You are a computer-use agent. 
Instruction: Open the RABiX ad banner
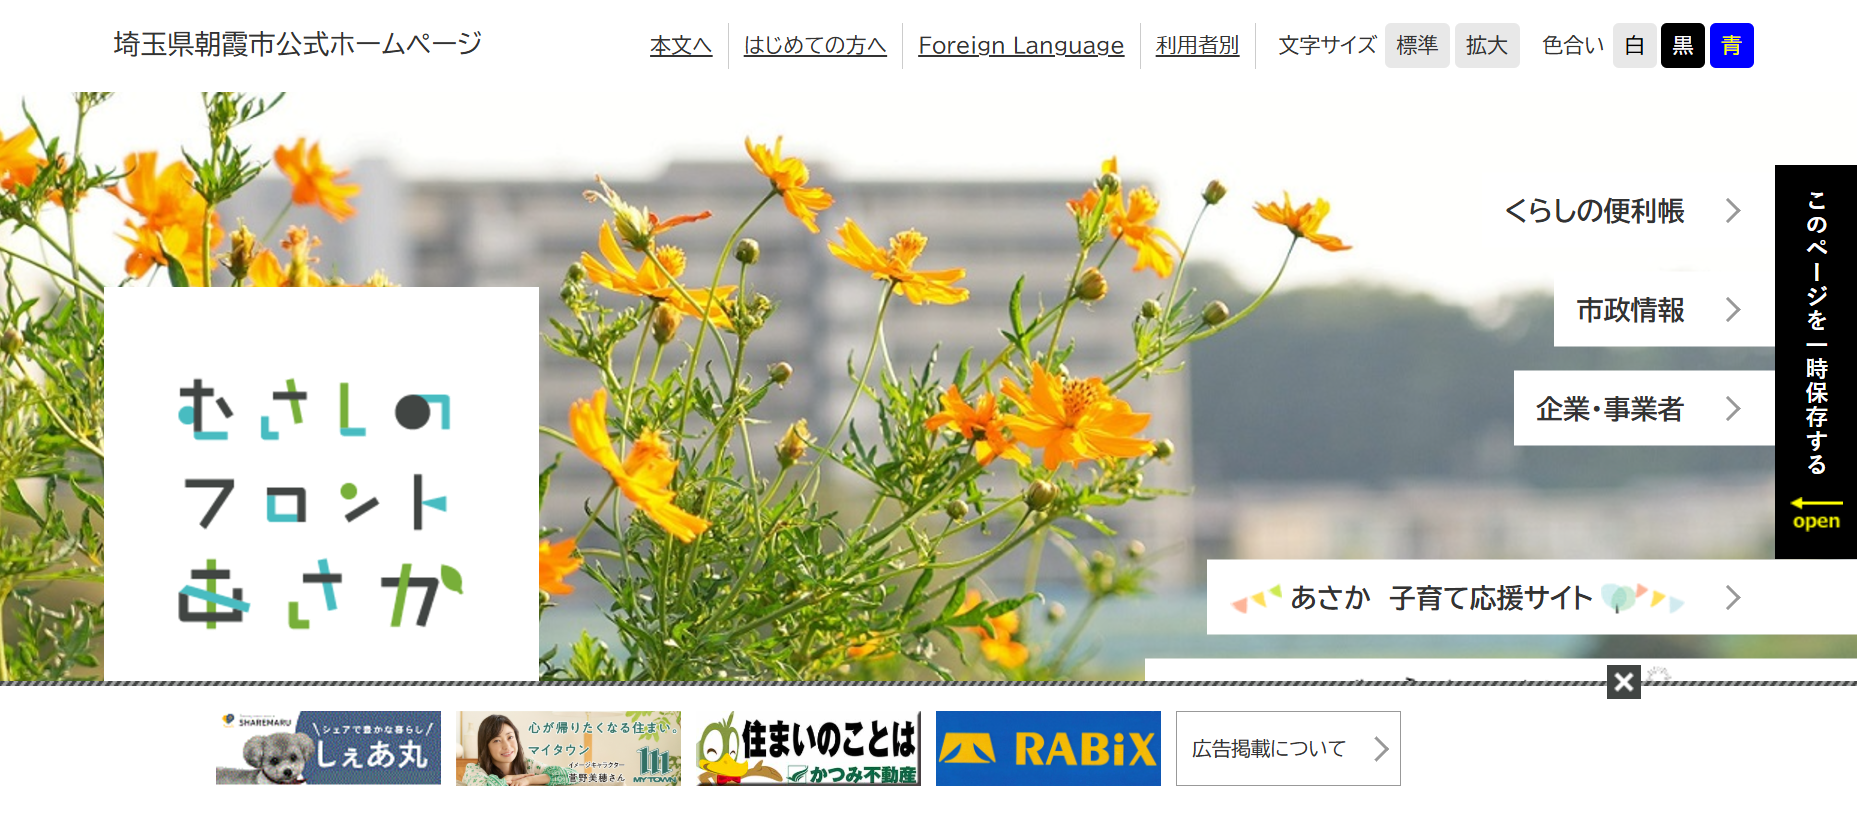pos(1048,748)
